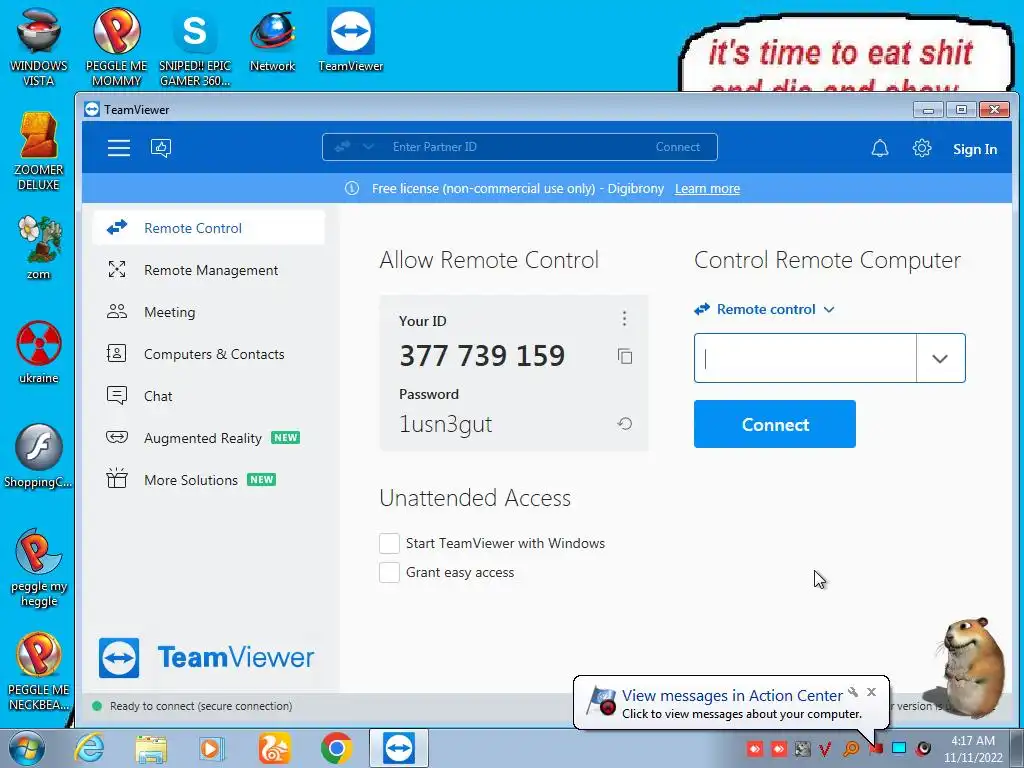Open the TeamViewer hamburger menu

pyautogui.click(x=119, y=148)
